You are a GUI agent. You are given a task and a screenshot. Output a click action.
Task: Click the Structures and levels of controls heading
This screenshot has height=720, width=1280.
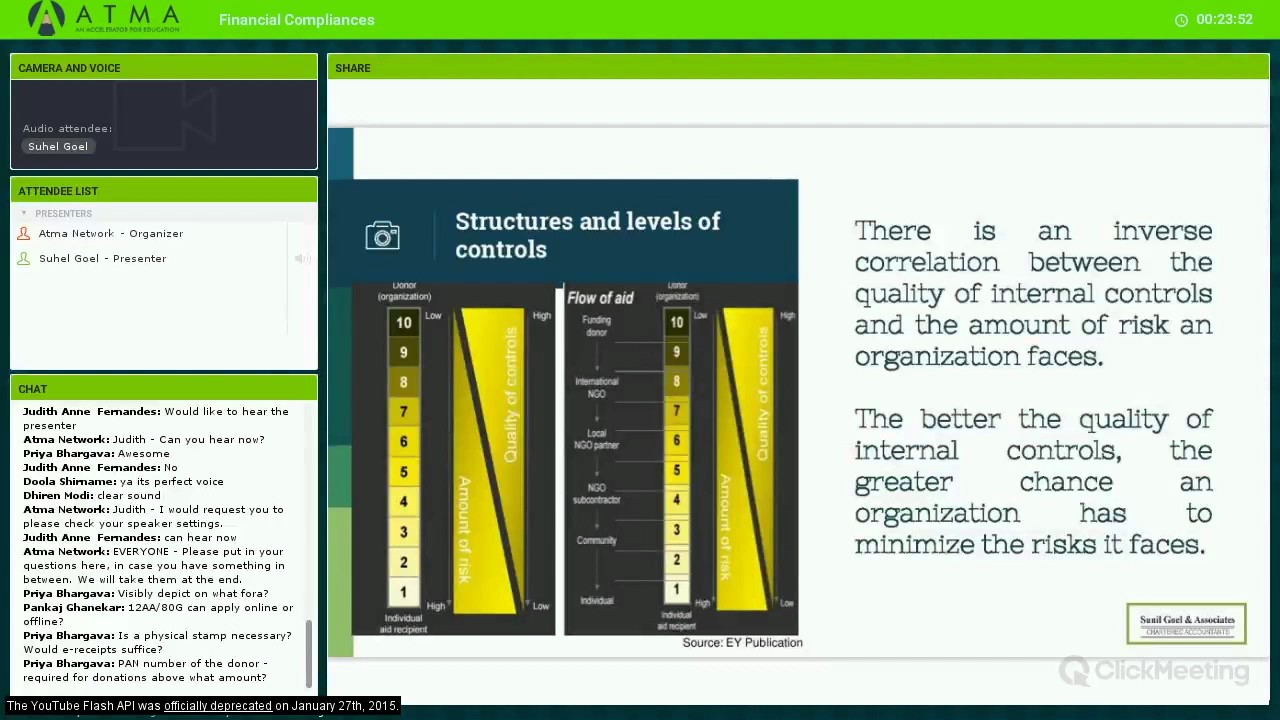588,235
